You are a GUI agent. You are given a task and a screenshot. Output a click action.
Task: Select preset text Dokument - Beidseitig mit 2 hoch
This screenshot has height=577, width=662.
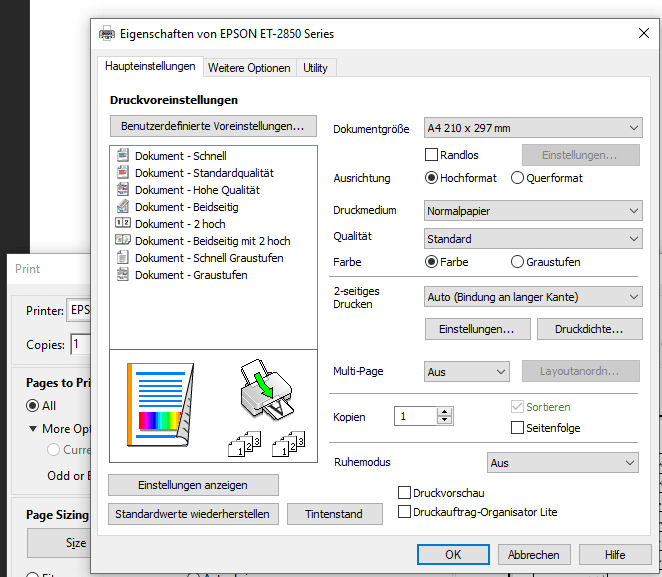(213, 241)
